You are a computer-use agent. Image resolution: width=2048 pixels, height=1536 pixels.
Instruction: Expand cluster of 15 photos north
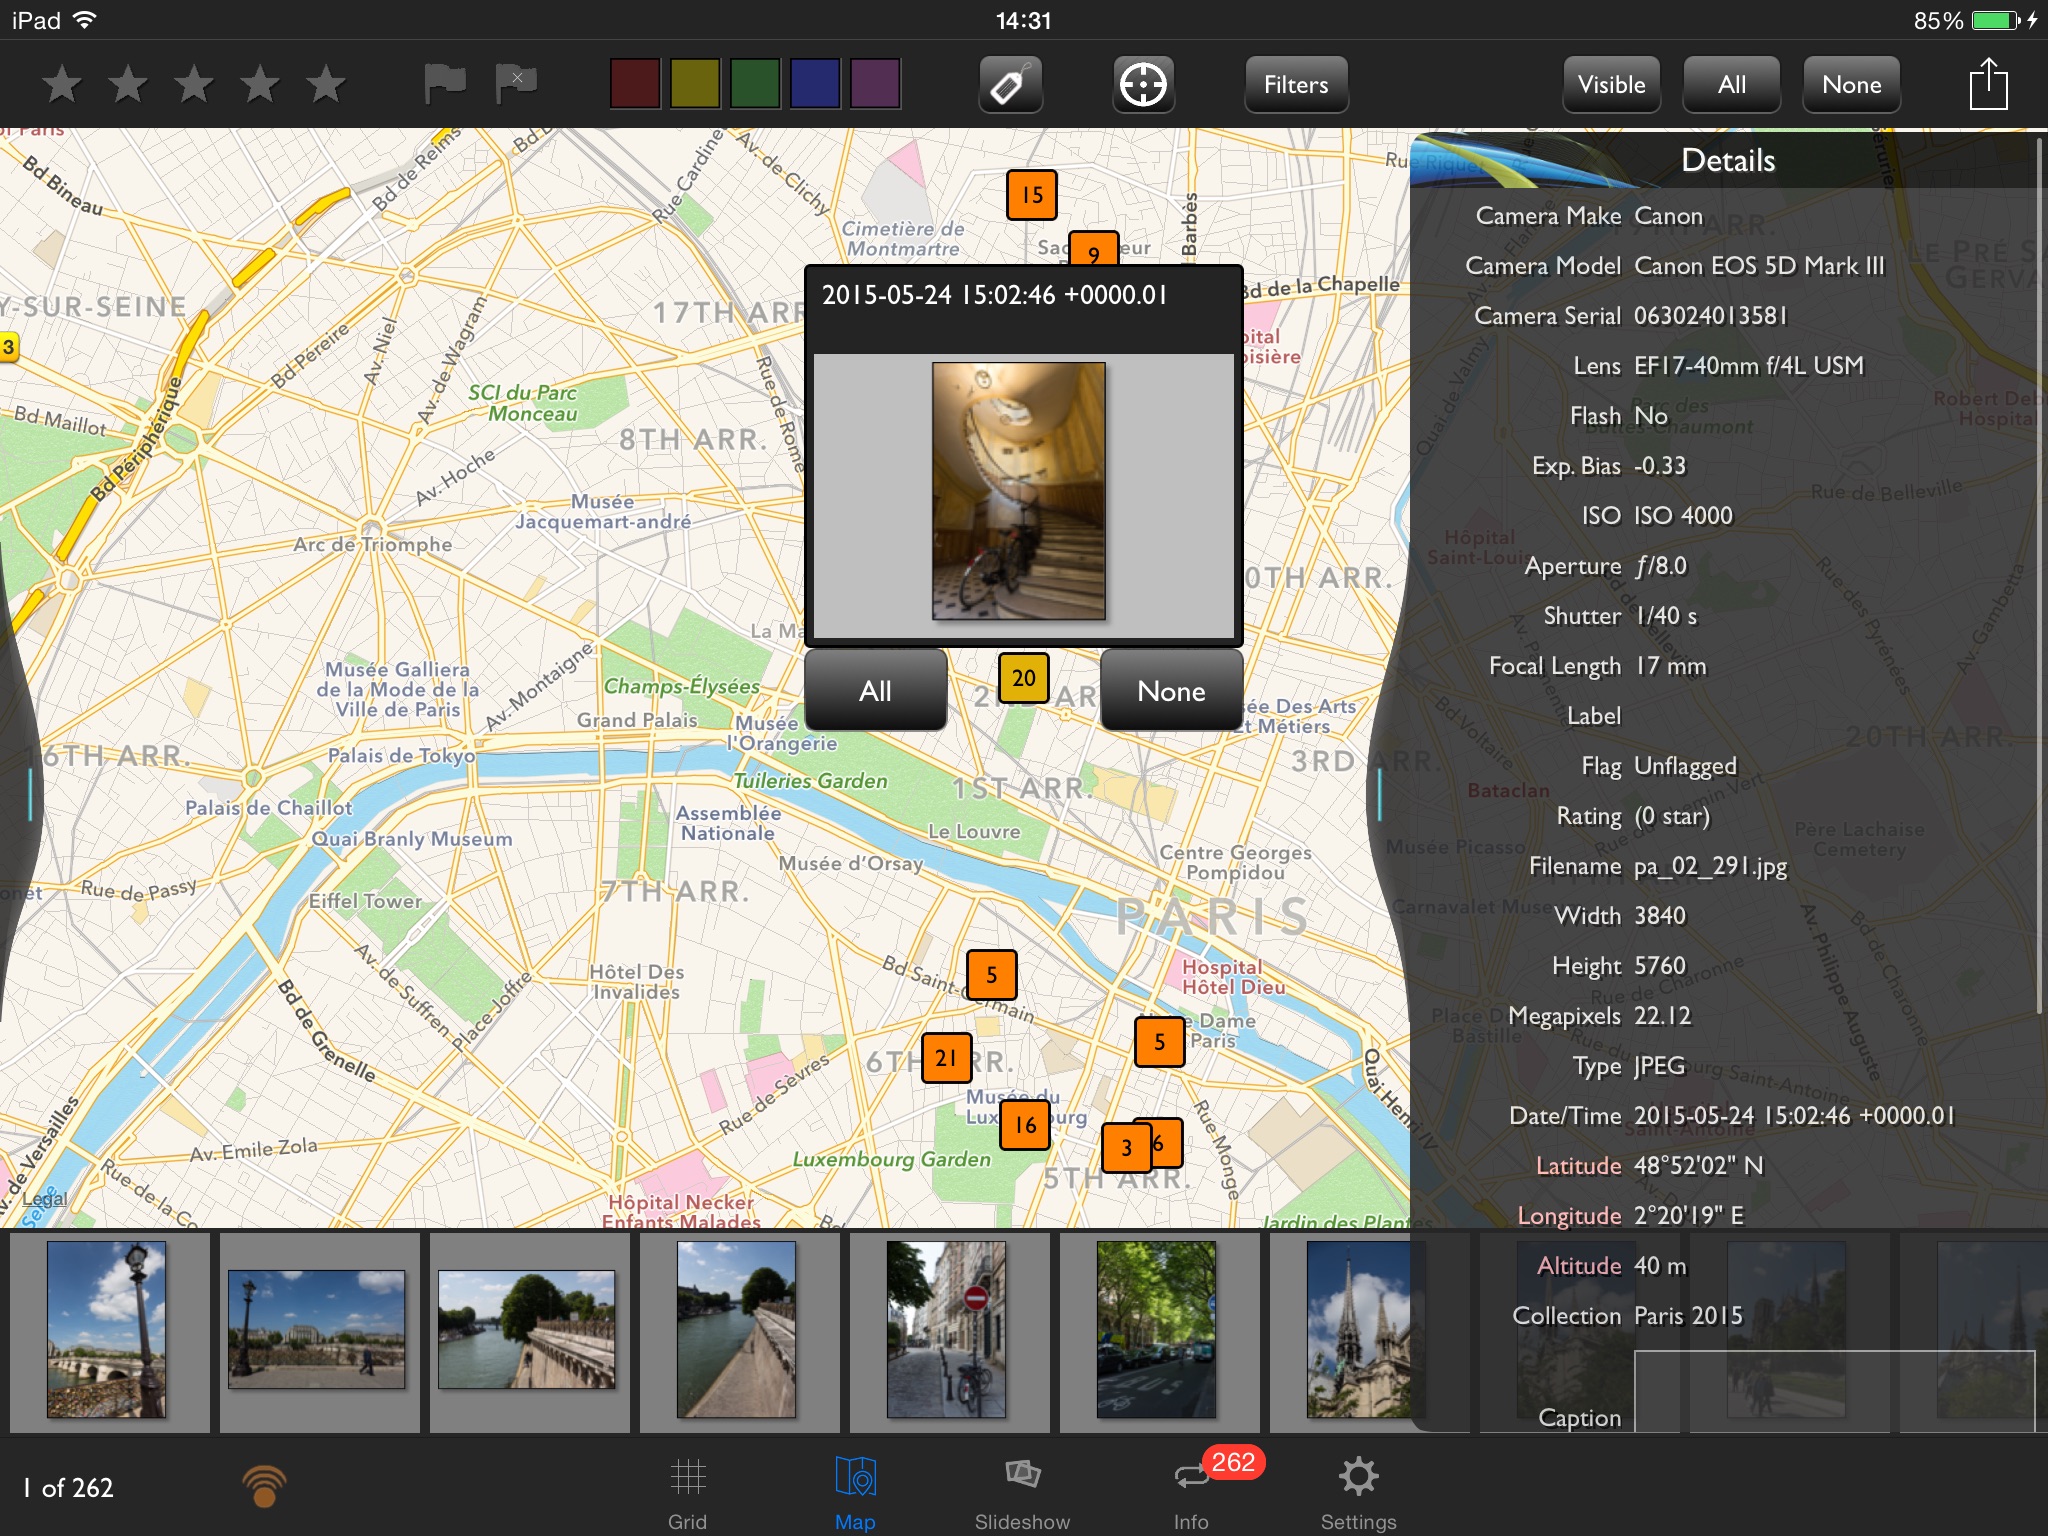point(1027,195)
